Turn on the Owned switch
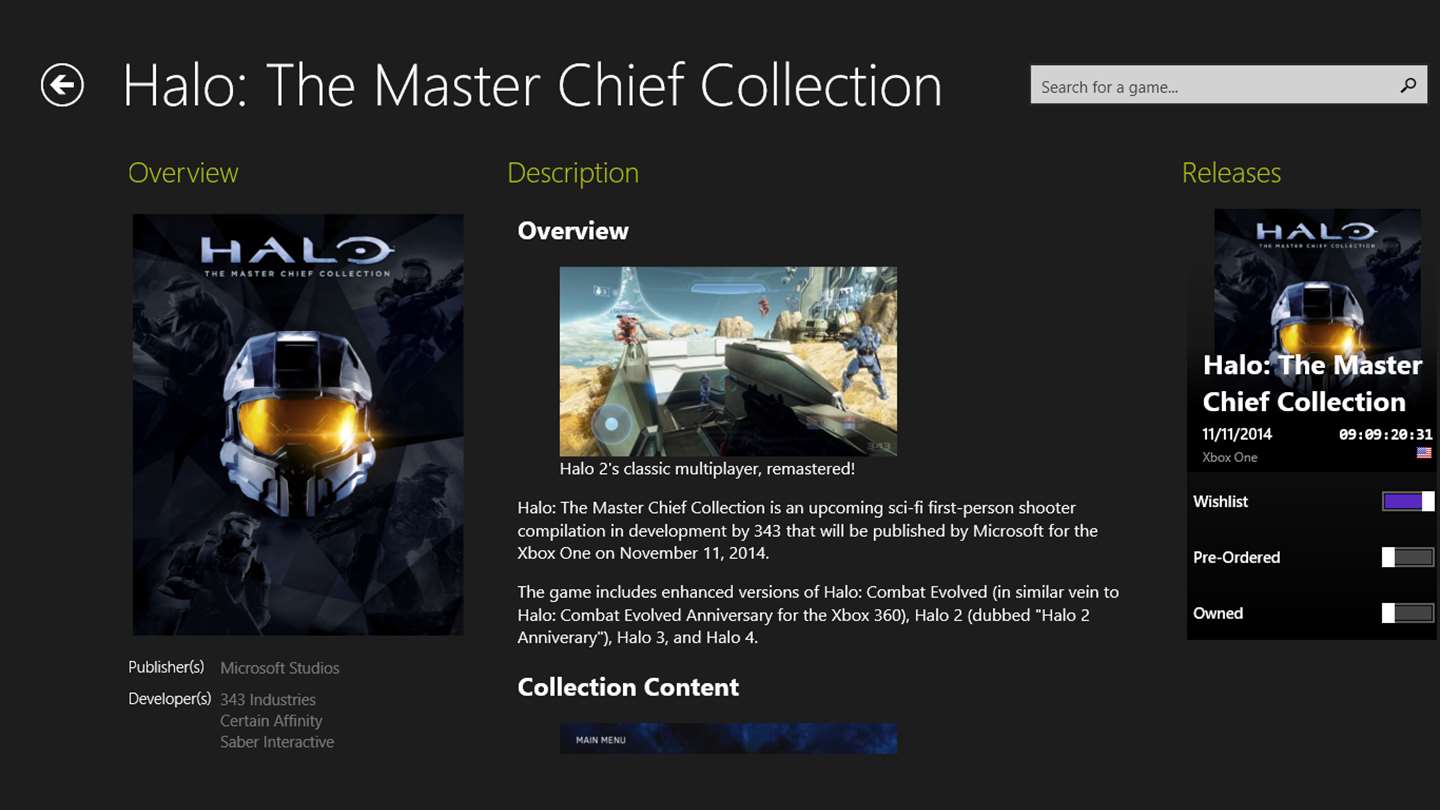 1408,613
